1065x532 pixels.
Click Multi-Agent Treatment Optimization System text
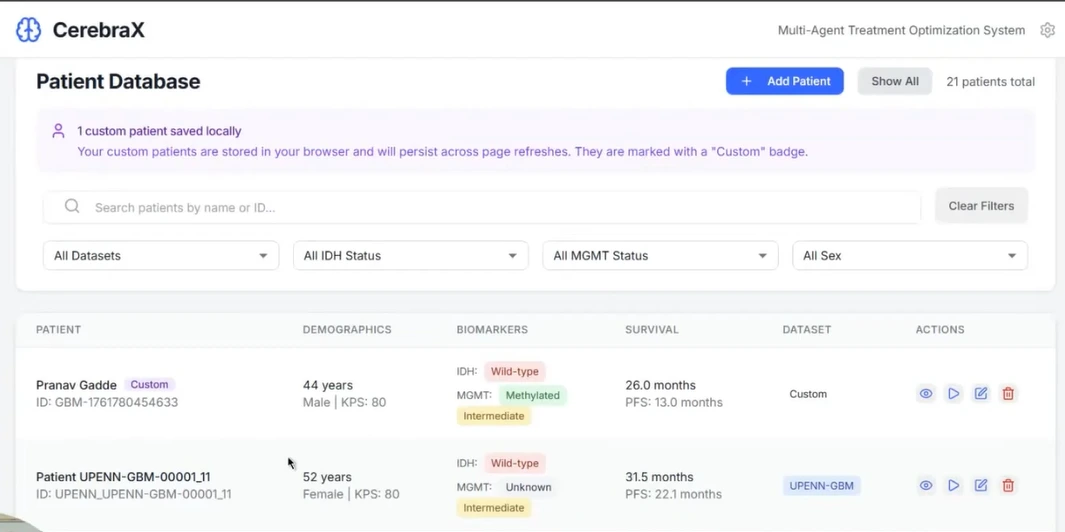pos(901,30)
